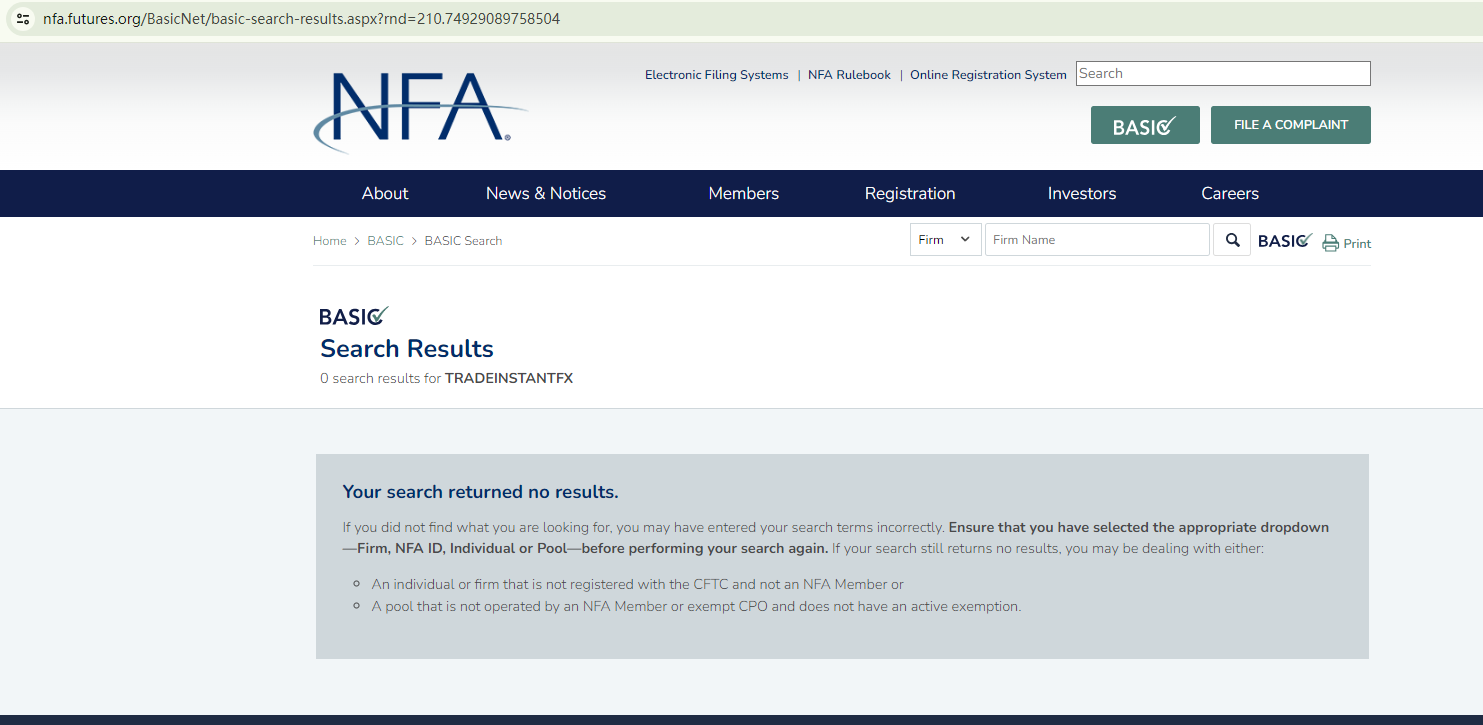Click the bullet about CFTC registration
This screenshot has width=1483, height=725.
tap(638, 584)
